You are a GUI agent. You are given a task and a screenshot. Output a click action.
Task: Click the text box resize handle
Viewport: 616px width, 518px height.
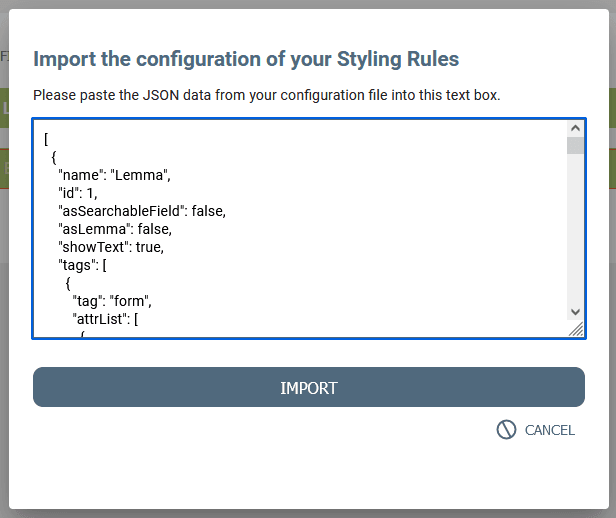576,330
